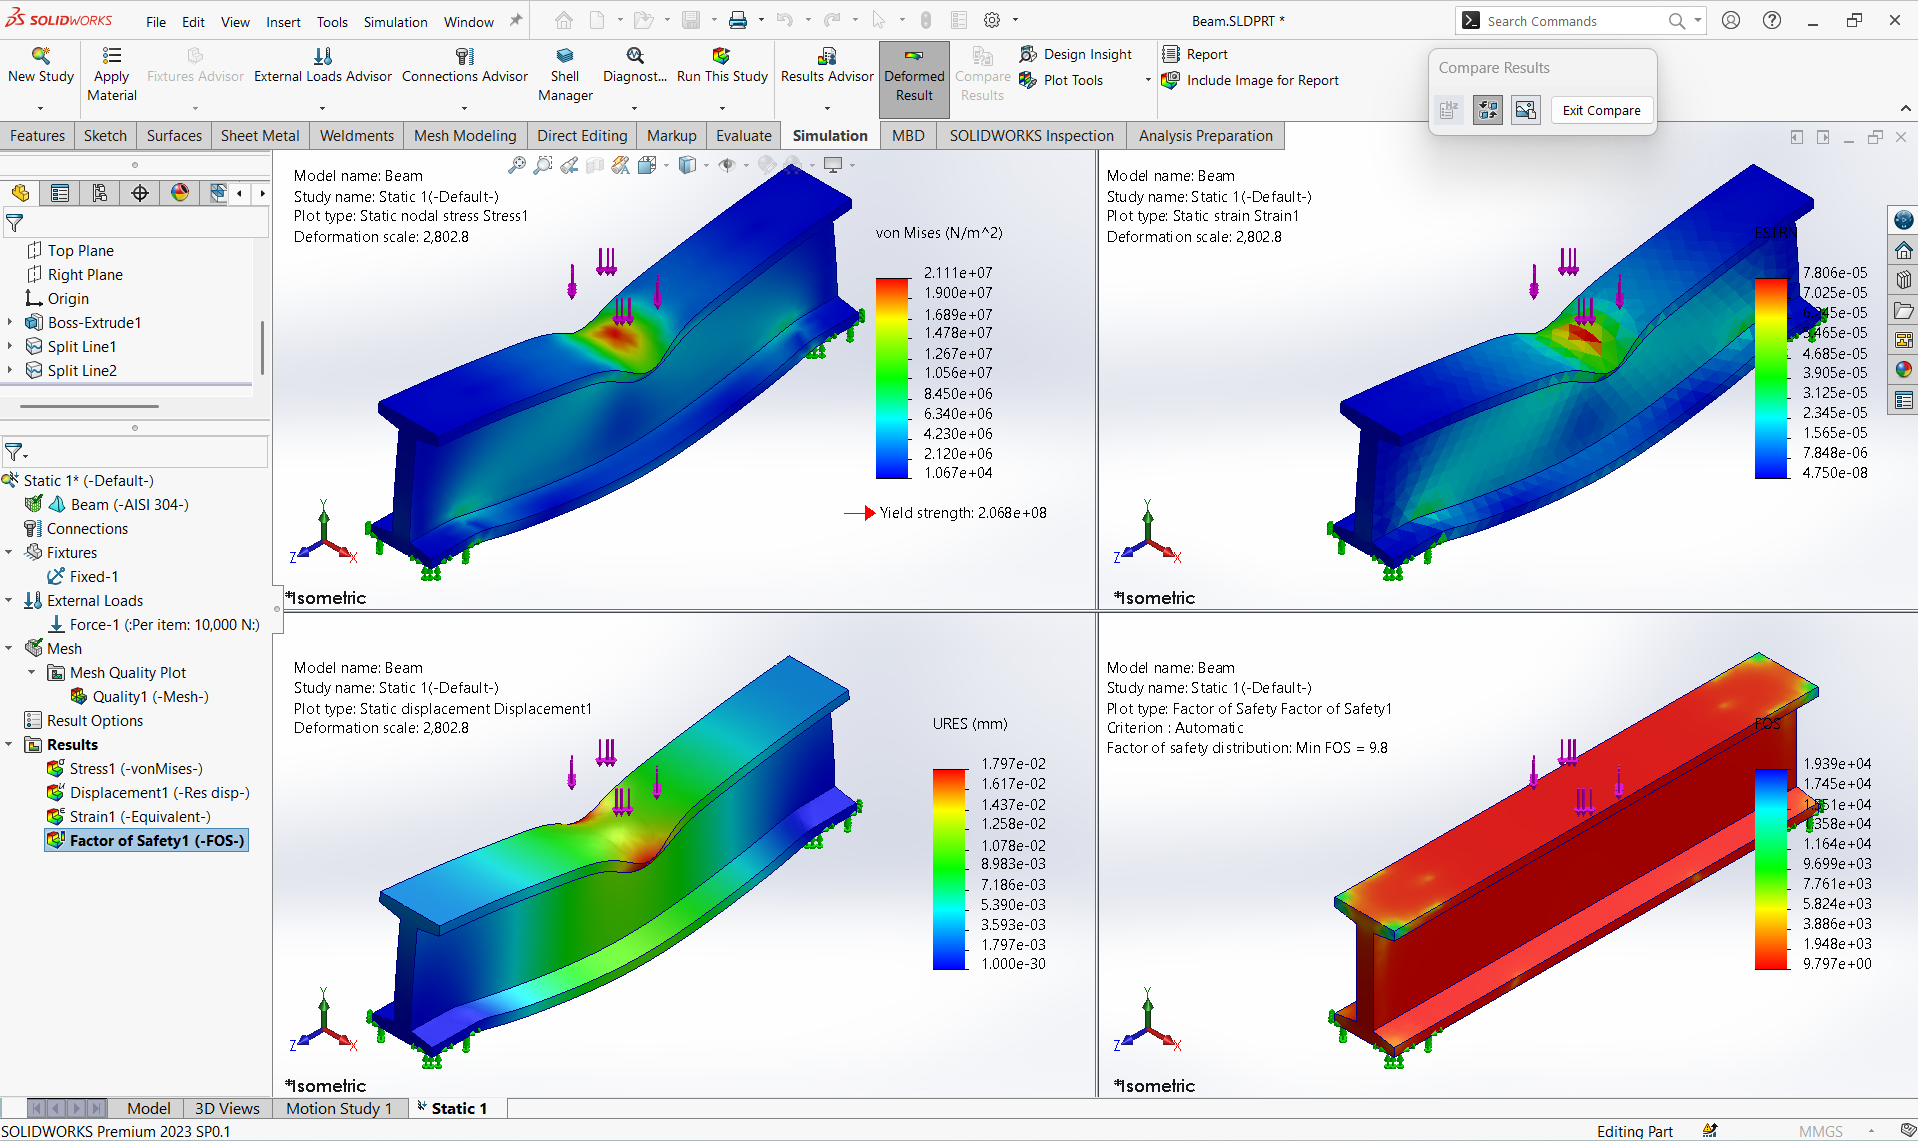The image size is (1918, 1141).
Task: Click Exit Compare button
Action: pos(1601,110)
